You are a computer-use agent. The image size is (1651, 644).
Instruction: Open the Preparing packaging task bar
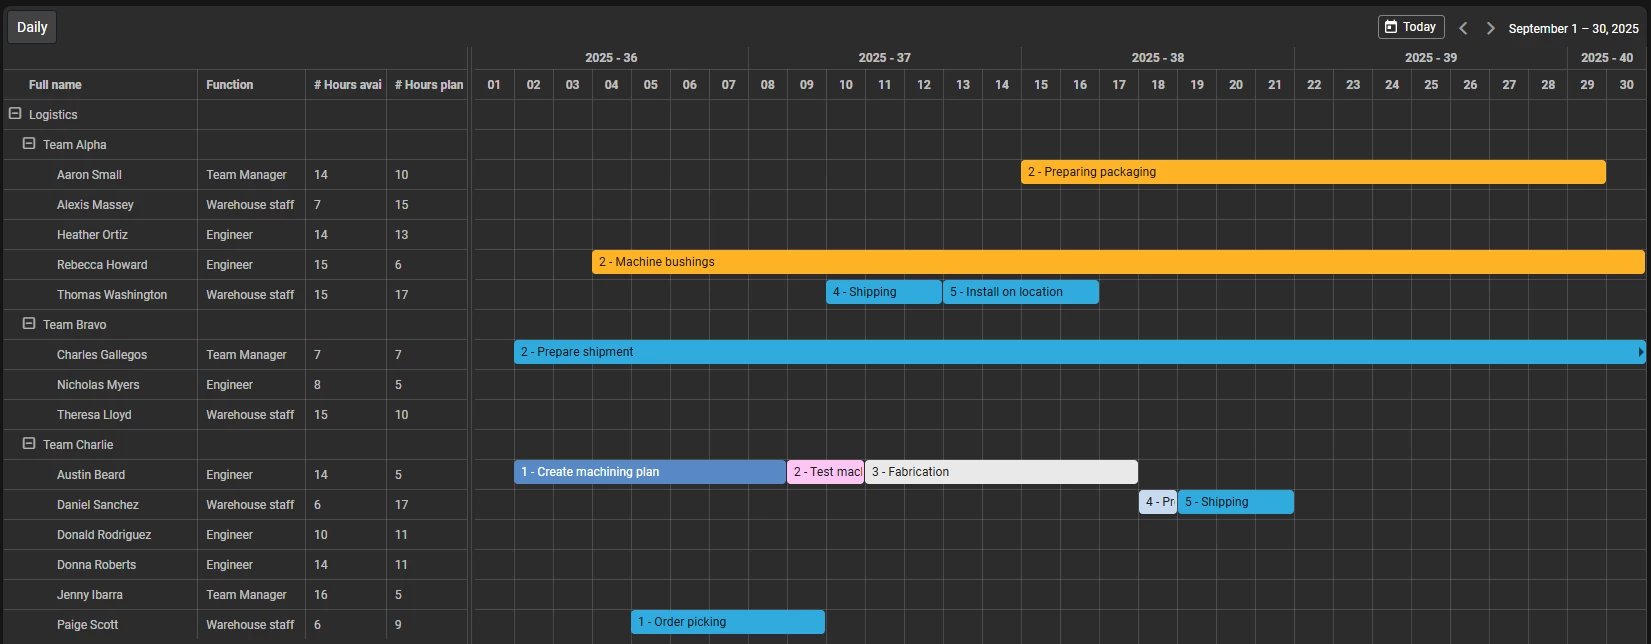(1313, 172)
